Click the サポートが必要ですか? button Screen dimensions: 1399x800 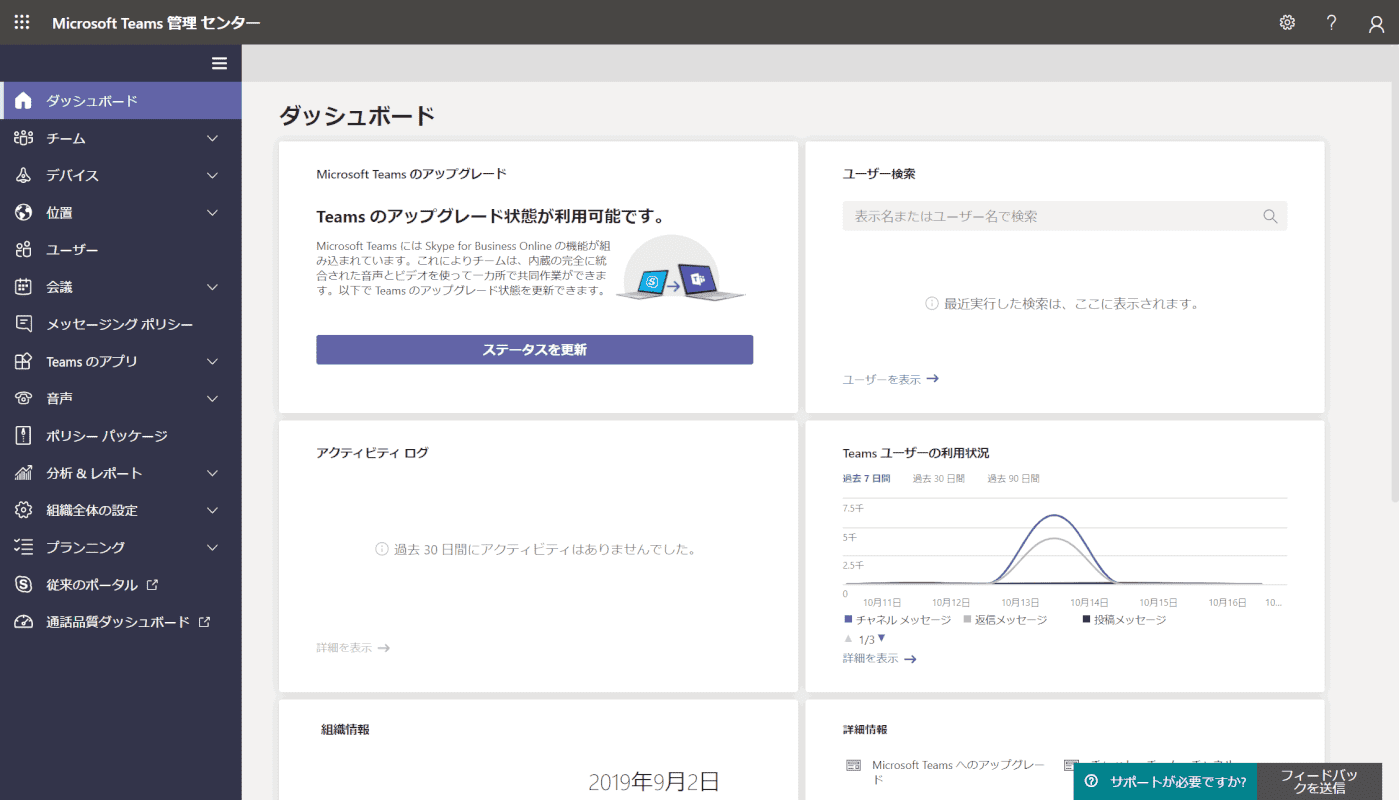click(x=1166, y=782)
